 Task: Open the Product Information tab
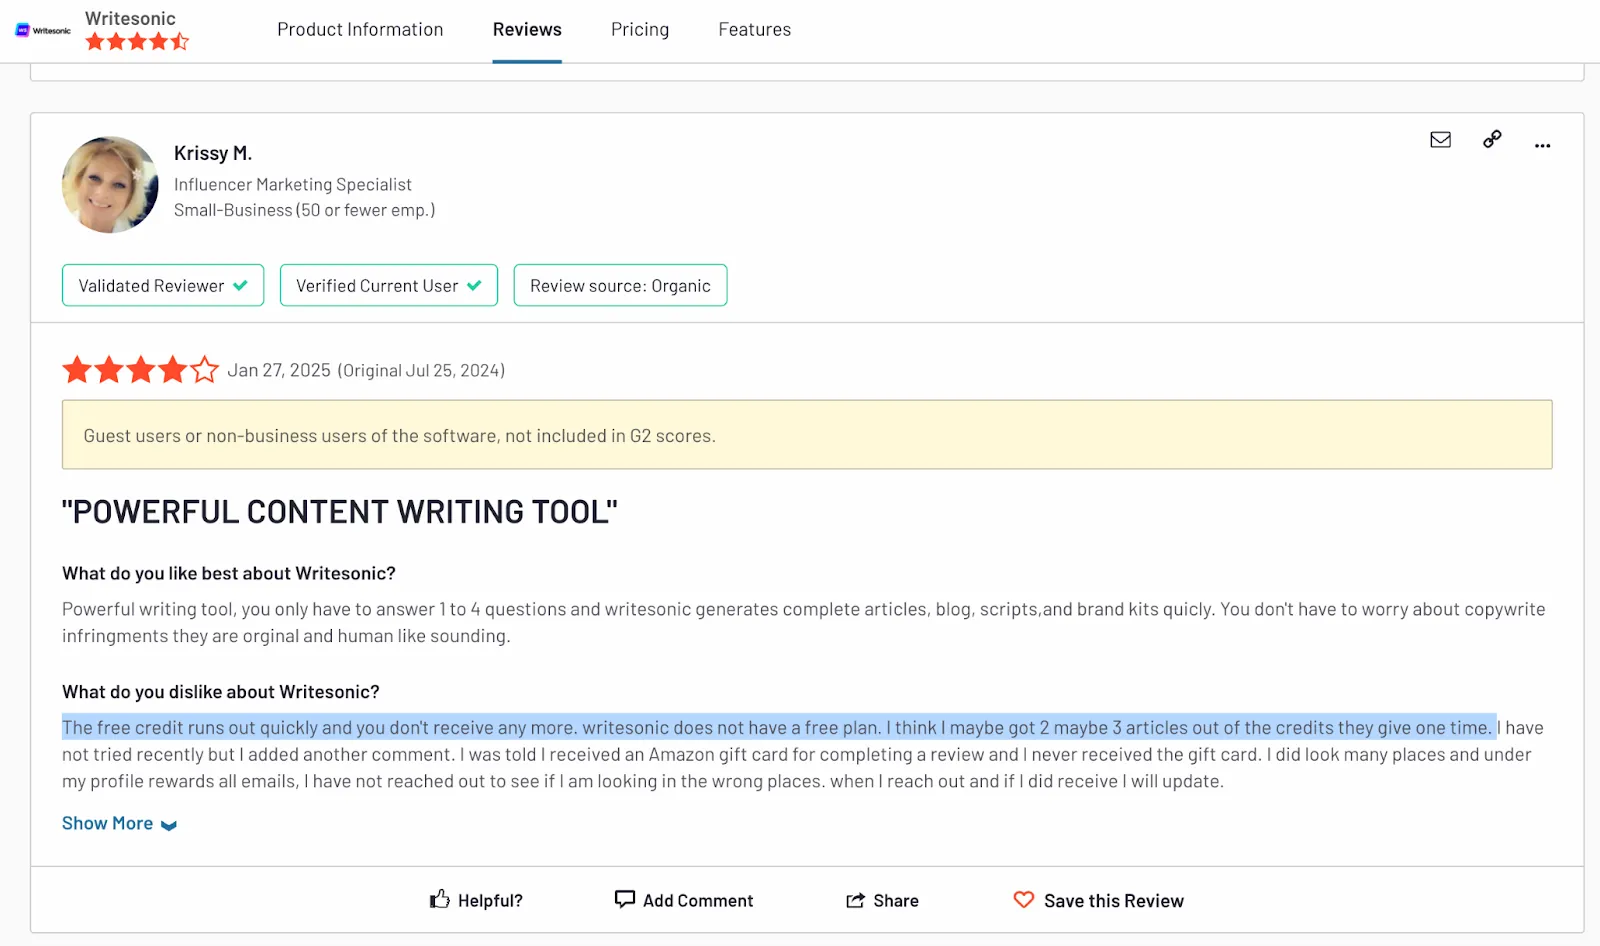click(360, 30)
